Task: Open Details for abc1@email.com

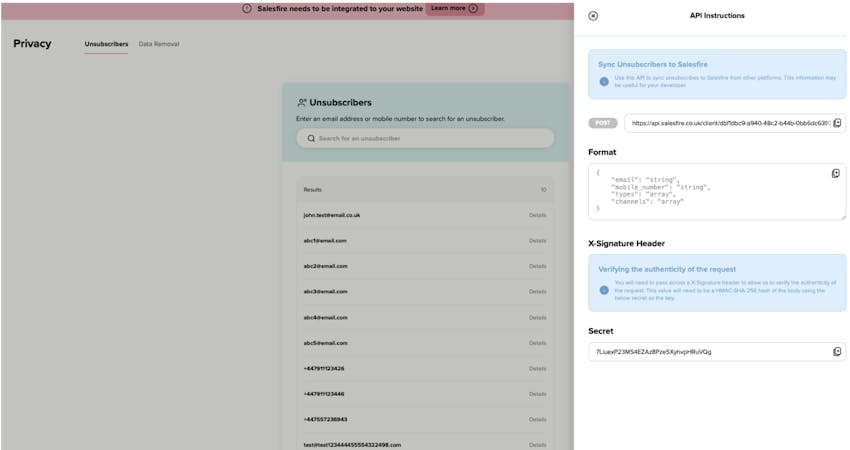Action: coord(537,241)
